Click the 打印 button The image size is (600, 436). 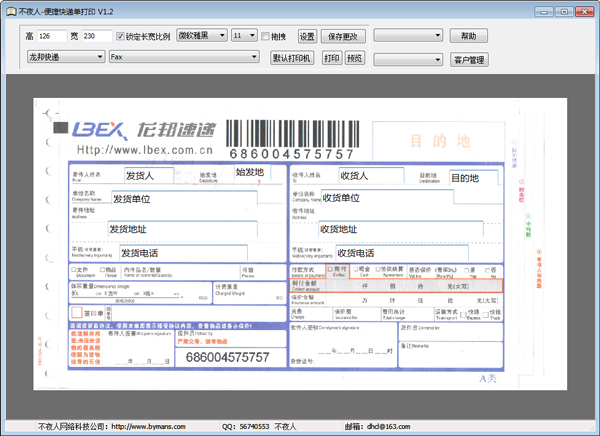pyautogui.click(x=332, y=58)
